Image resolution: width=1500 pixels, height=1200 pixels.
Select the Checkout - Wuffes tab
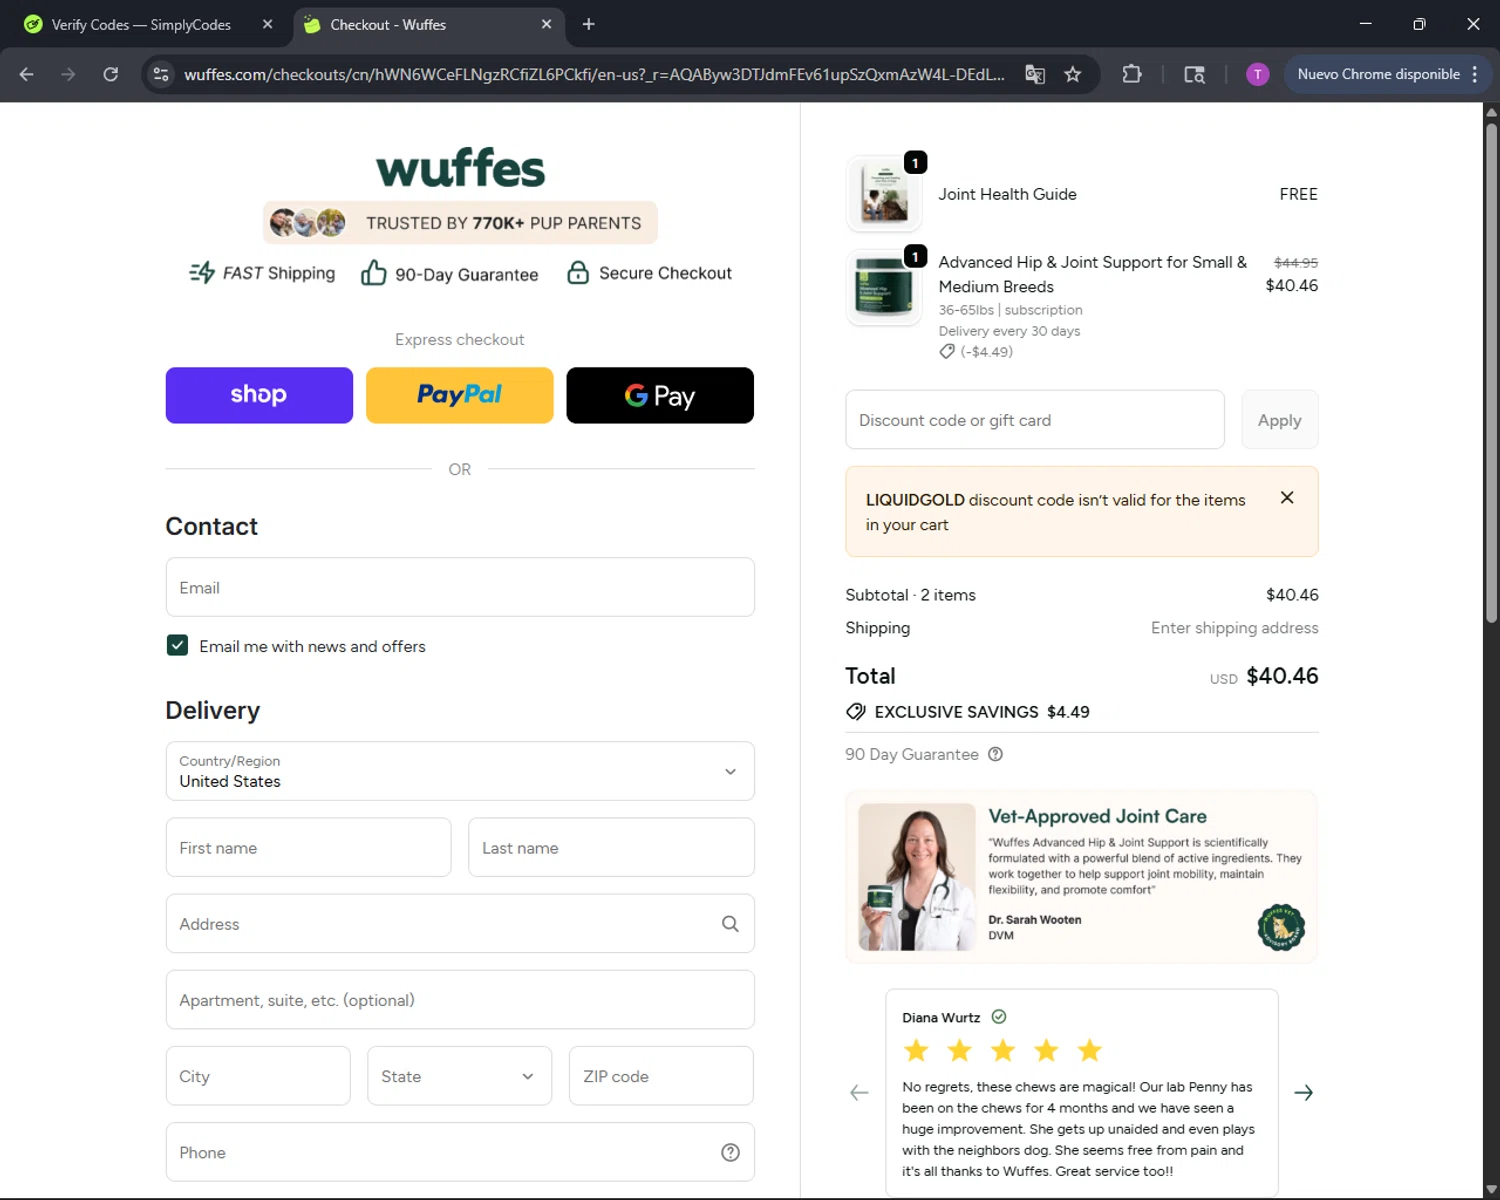pyautogui.click(x=429, y=24)
